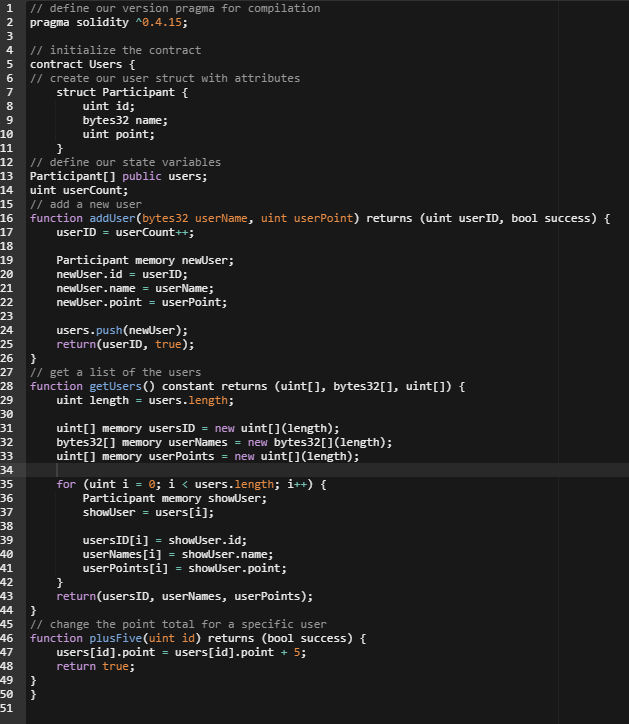This screenshot has height=724, width=629.
Task: Click 'bytes32 name;' struct field
Action: [125, 120]
